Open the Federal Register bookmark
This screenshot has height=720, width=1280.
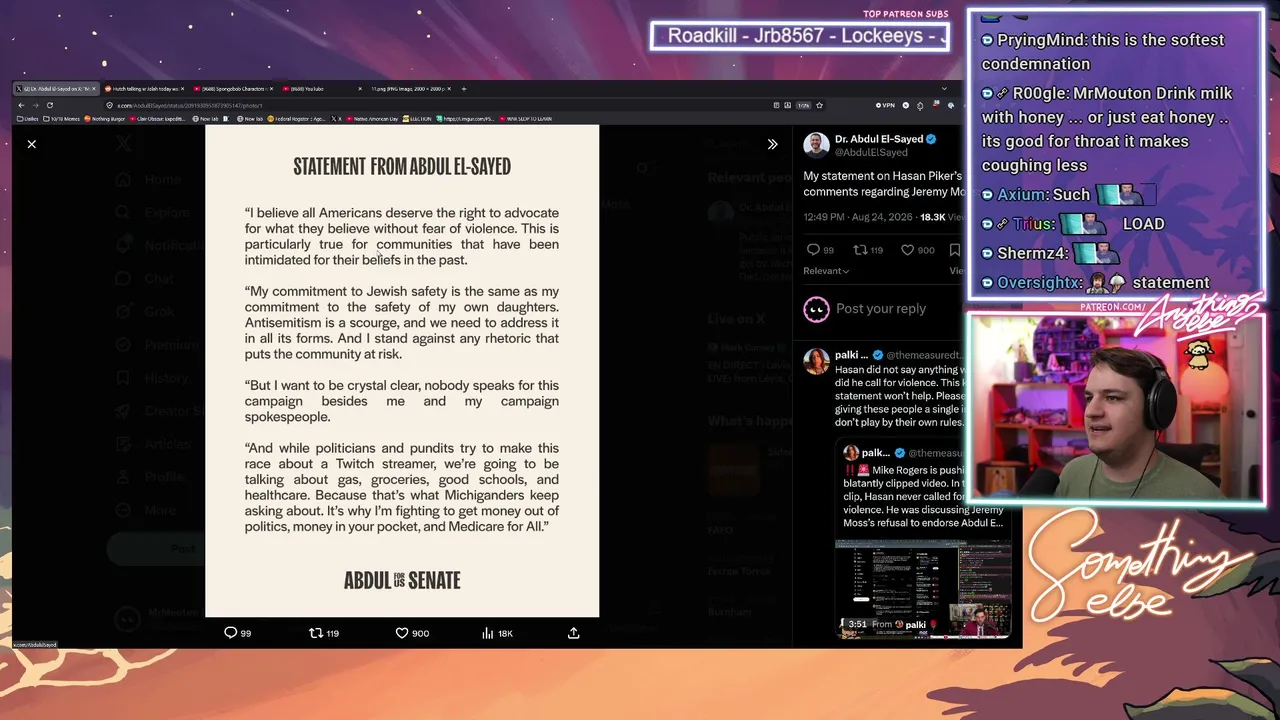pos(298,118)
